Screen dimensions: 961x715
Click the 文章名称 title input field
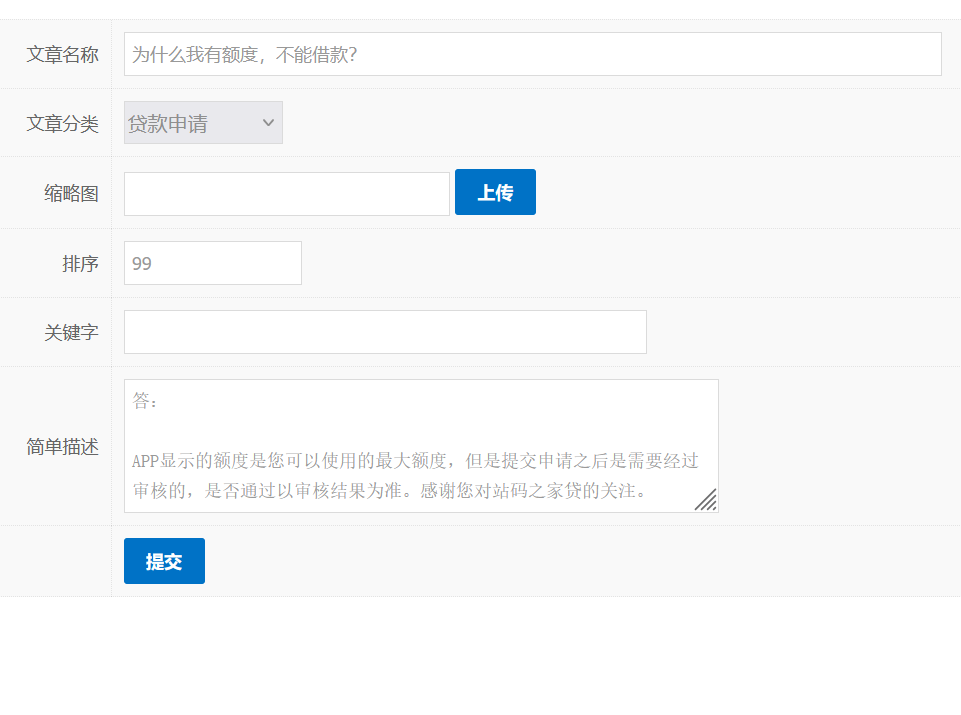click(533, 54)
